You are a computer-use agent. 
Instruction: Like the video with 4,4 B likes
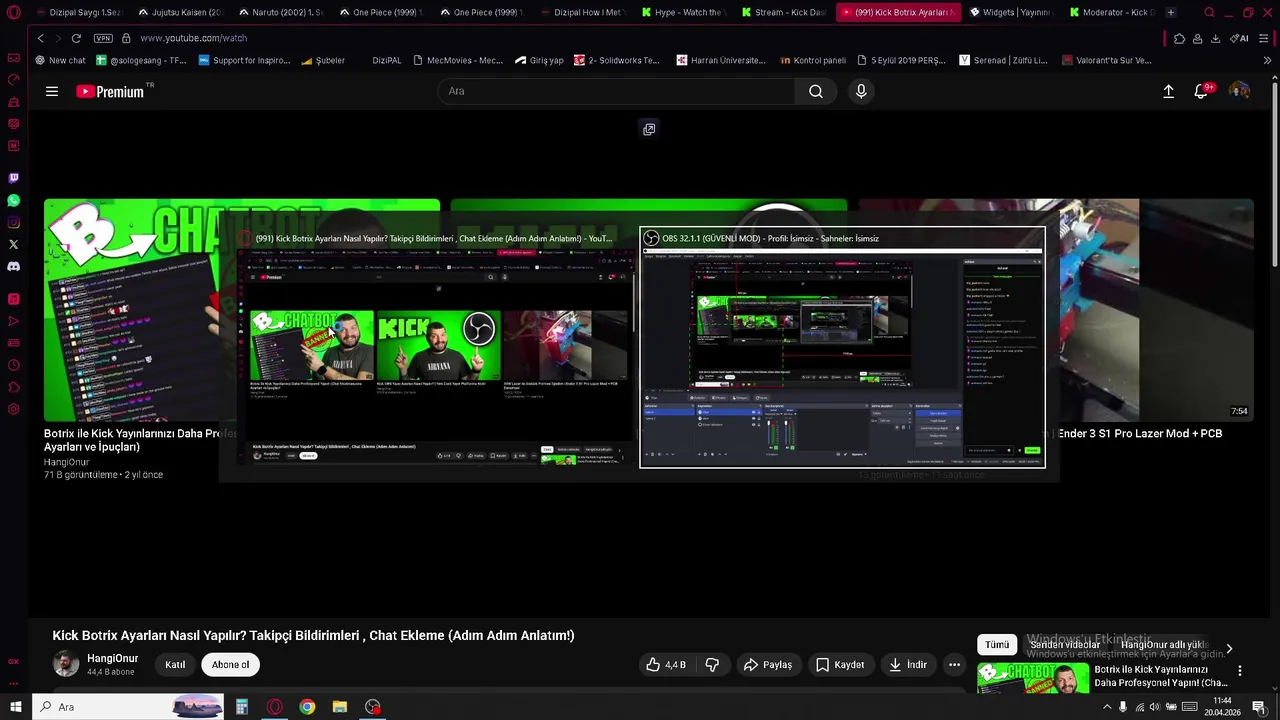point(666,664)
